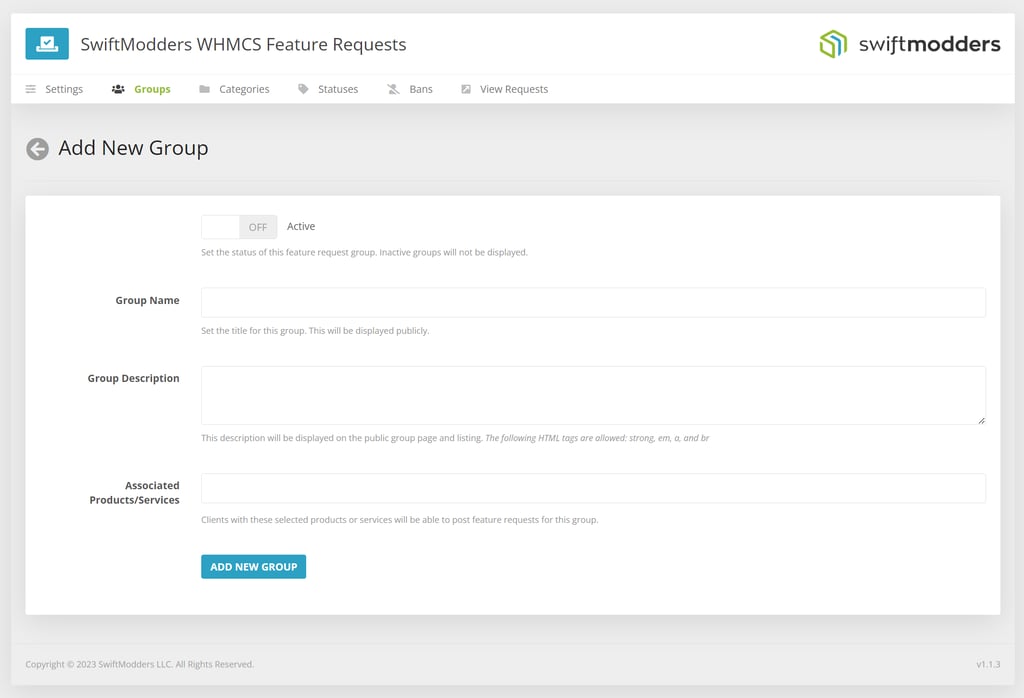Viewport: 1024px width, 698px height.
Task: Click the blue feature requests logo icon
Action: pos(47,44)
